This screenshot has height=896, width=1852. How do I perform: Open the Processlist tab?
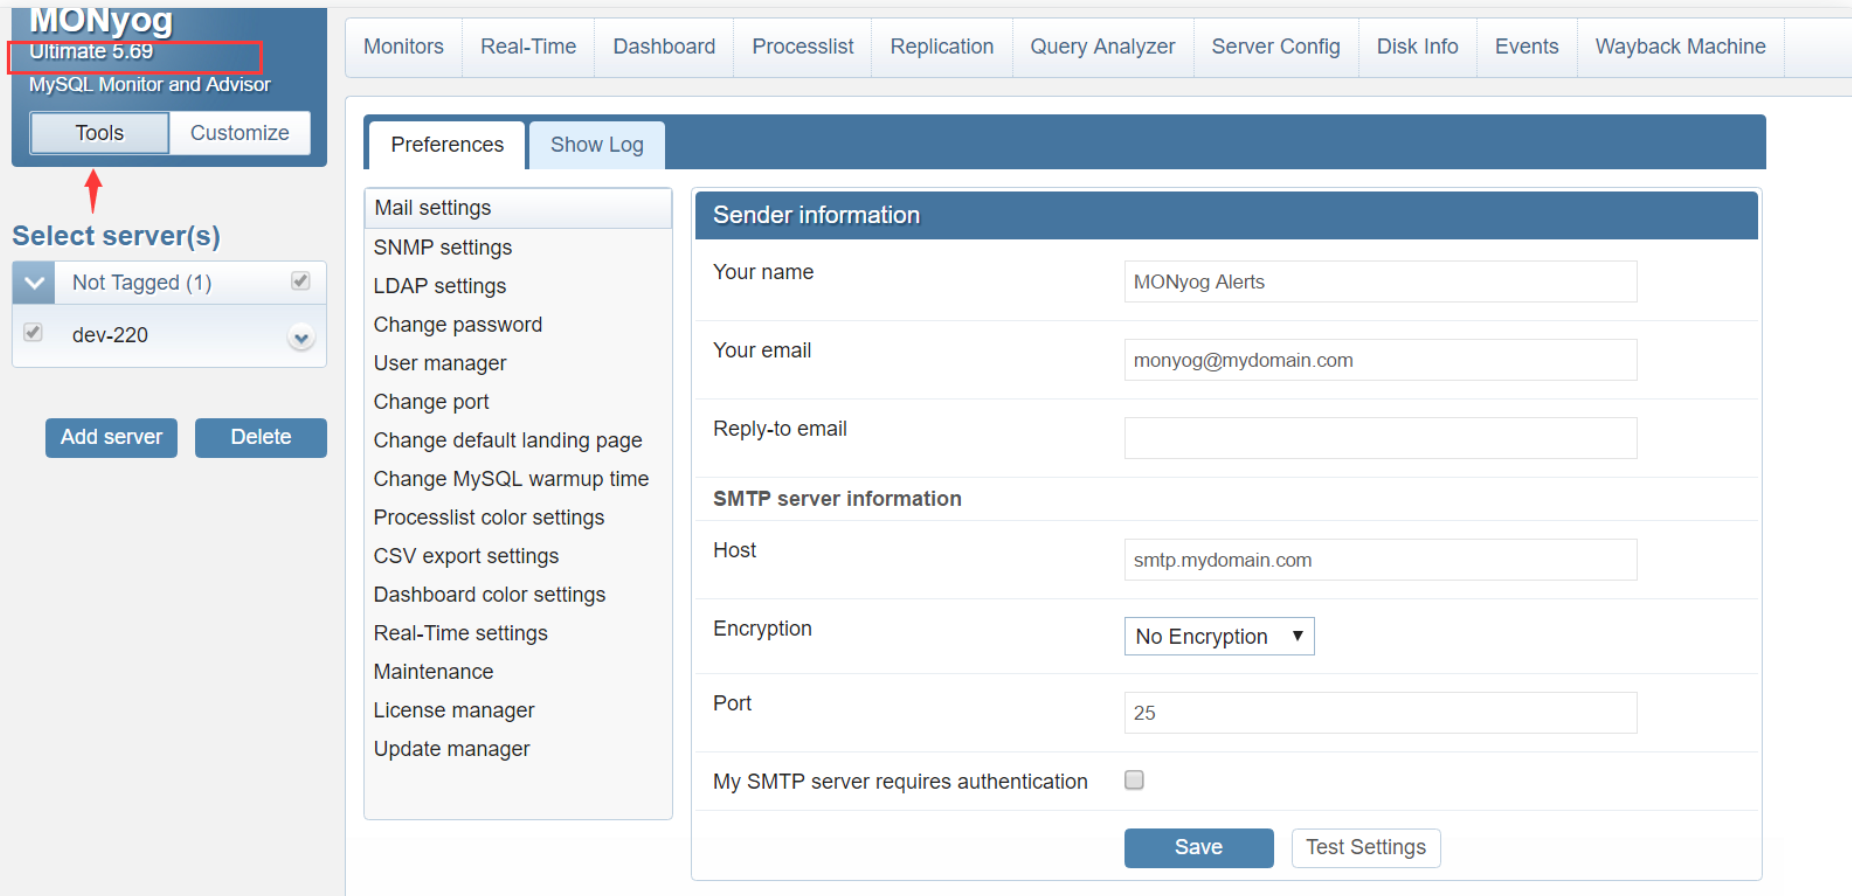[802, 47]
